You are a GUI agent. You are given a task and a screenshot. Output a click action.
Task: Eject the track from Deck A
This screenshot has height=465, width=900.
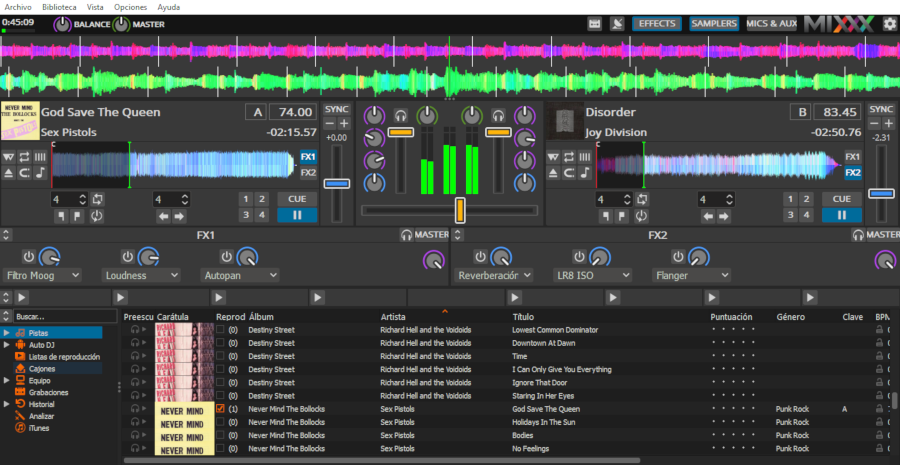(8, 173)
